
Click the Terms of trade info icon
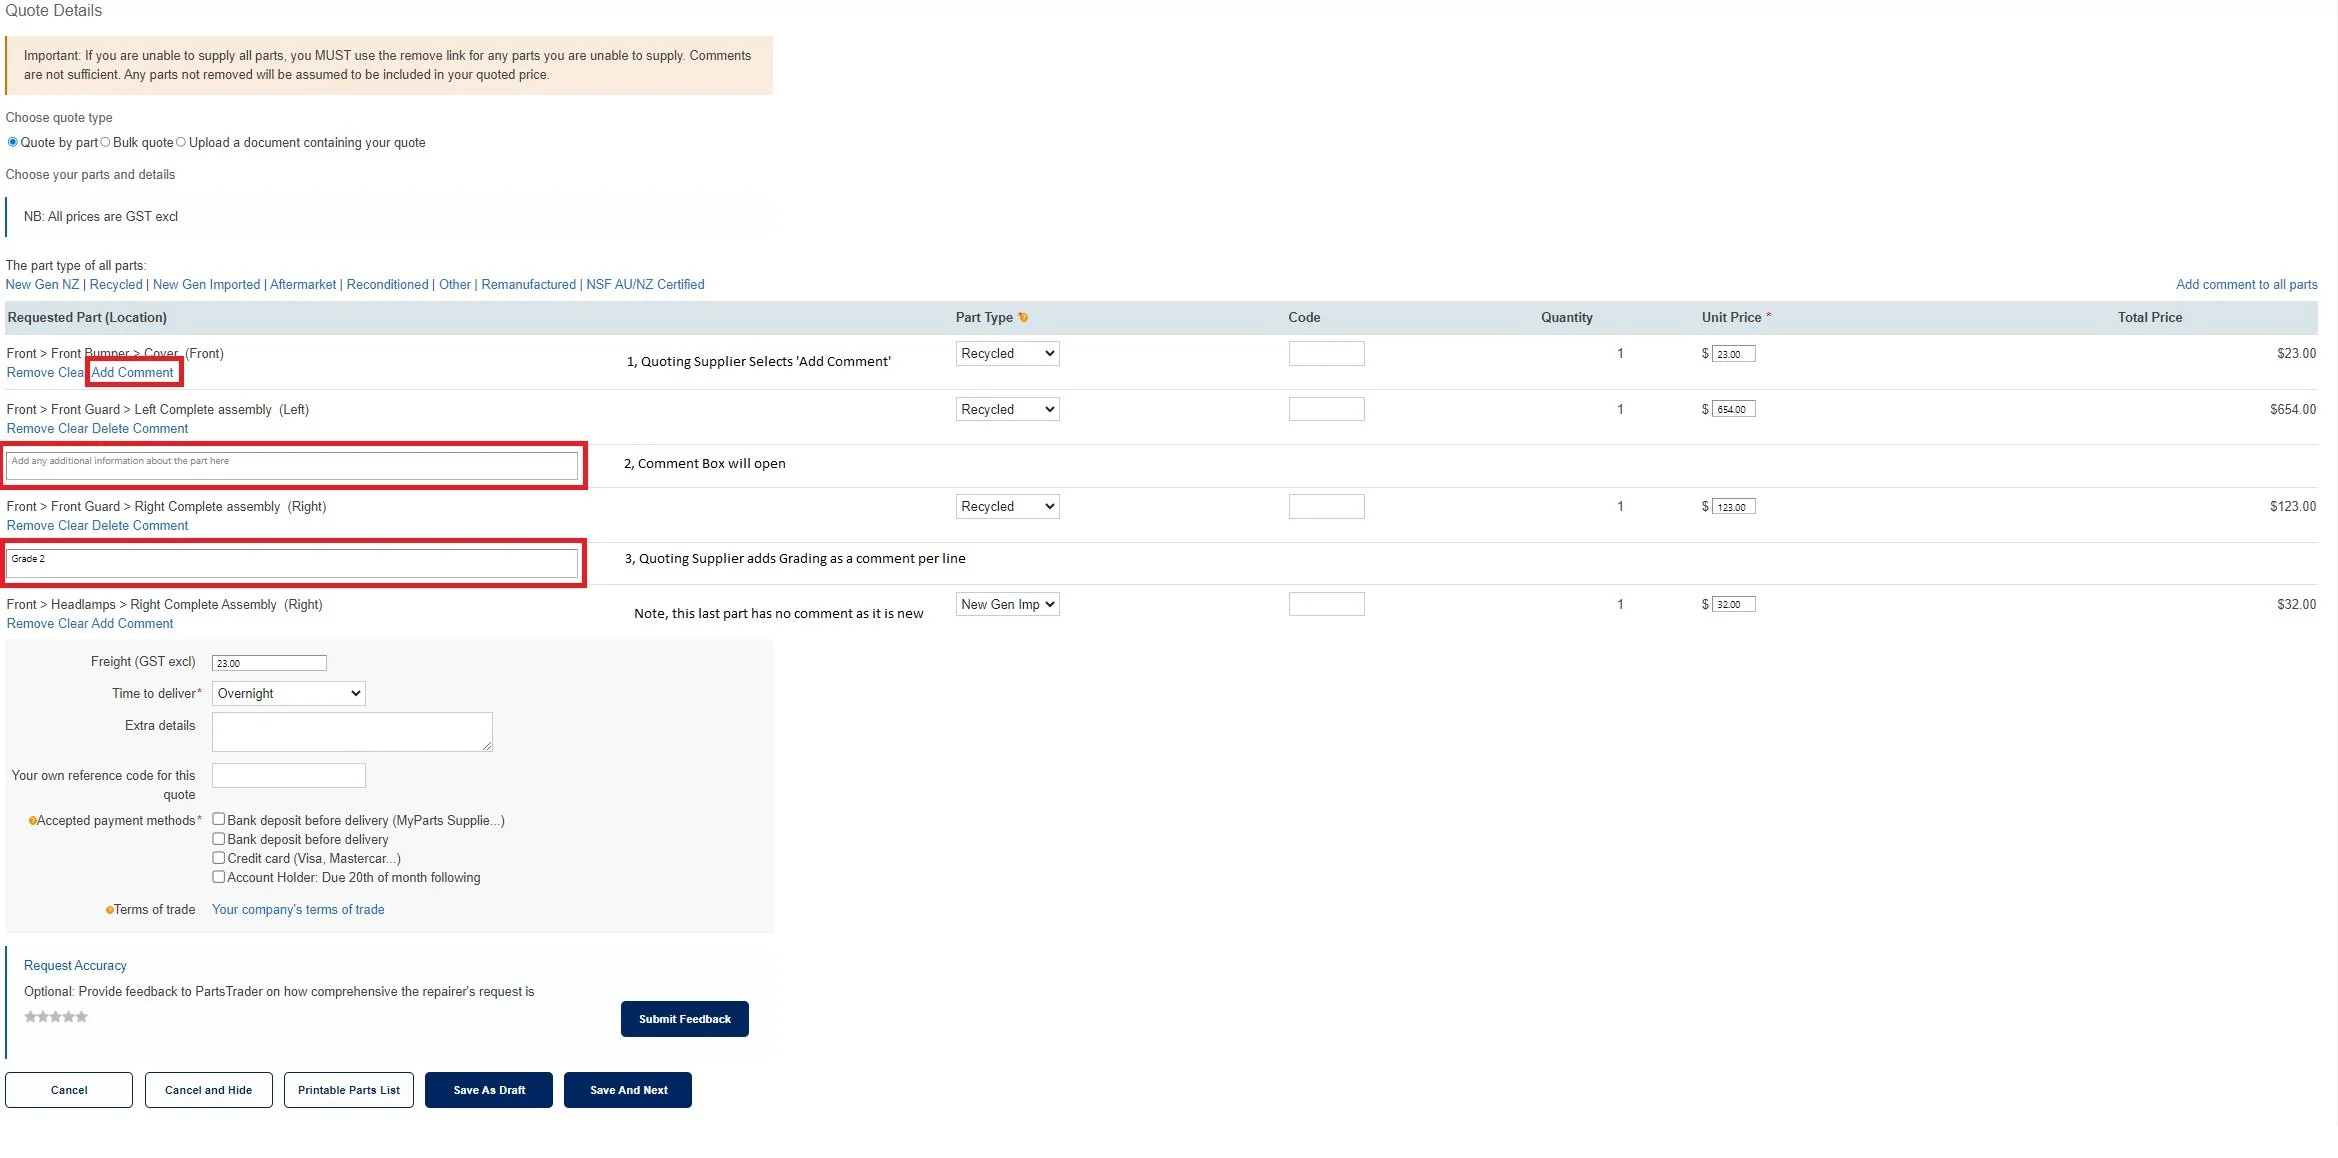click(109, 910)
